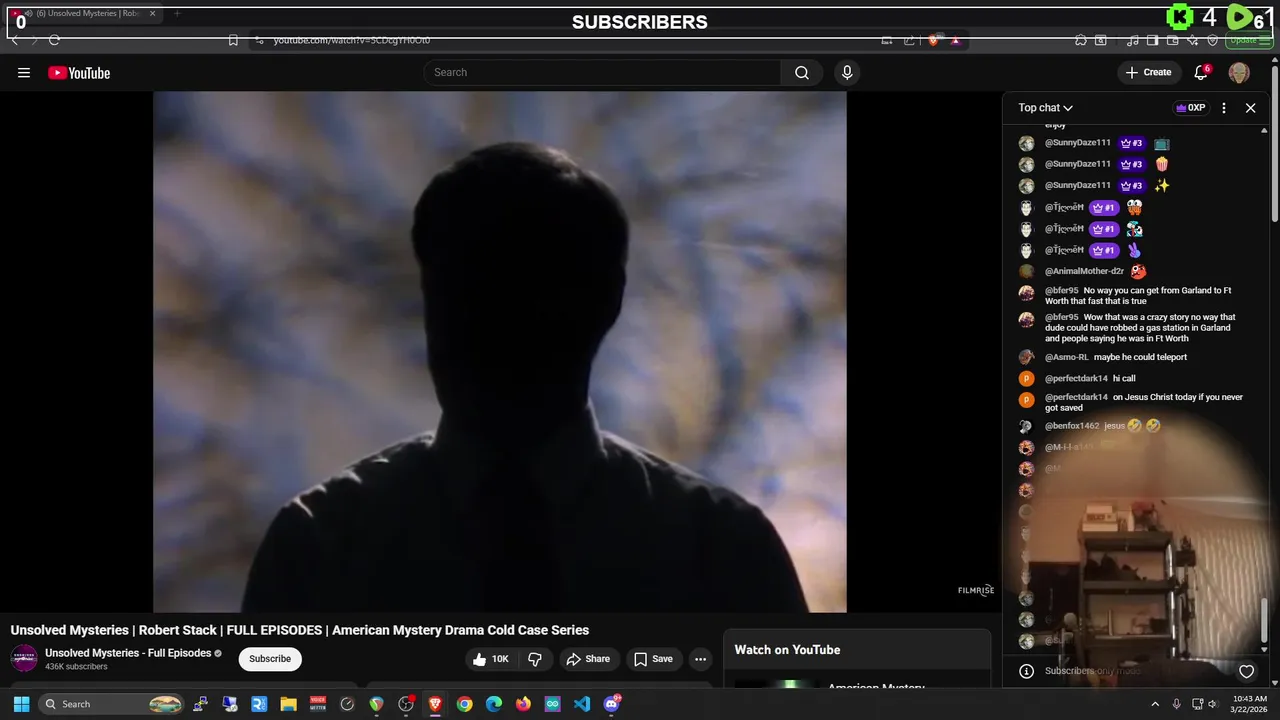This screenshot has height=720, width=1280.
Task: Open the Brave VPN shield icon
Action: pyautogui.click(x=1213, y=40)
